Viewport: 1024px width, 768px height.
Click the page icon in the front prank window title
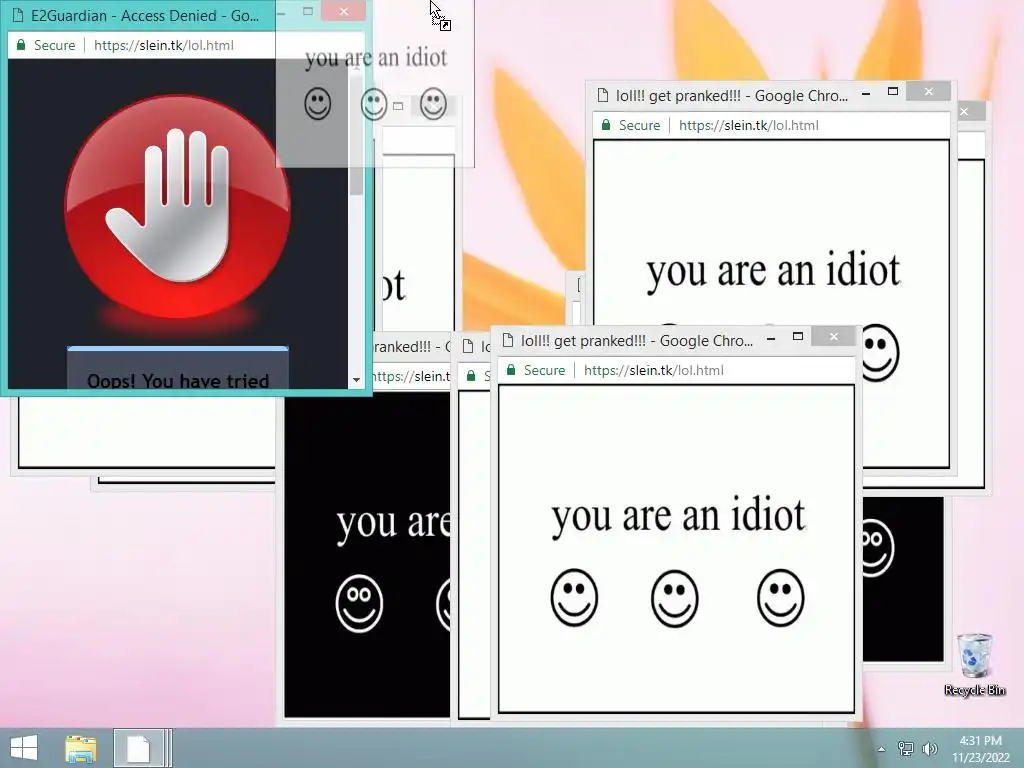coord(508,340)
